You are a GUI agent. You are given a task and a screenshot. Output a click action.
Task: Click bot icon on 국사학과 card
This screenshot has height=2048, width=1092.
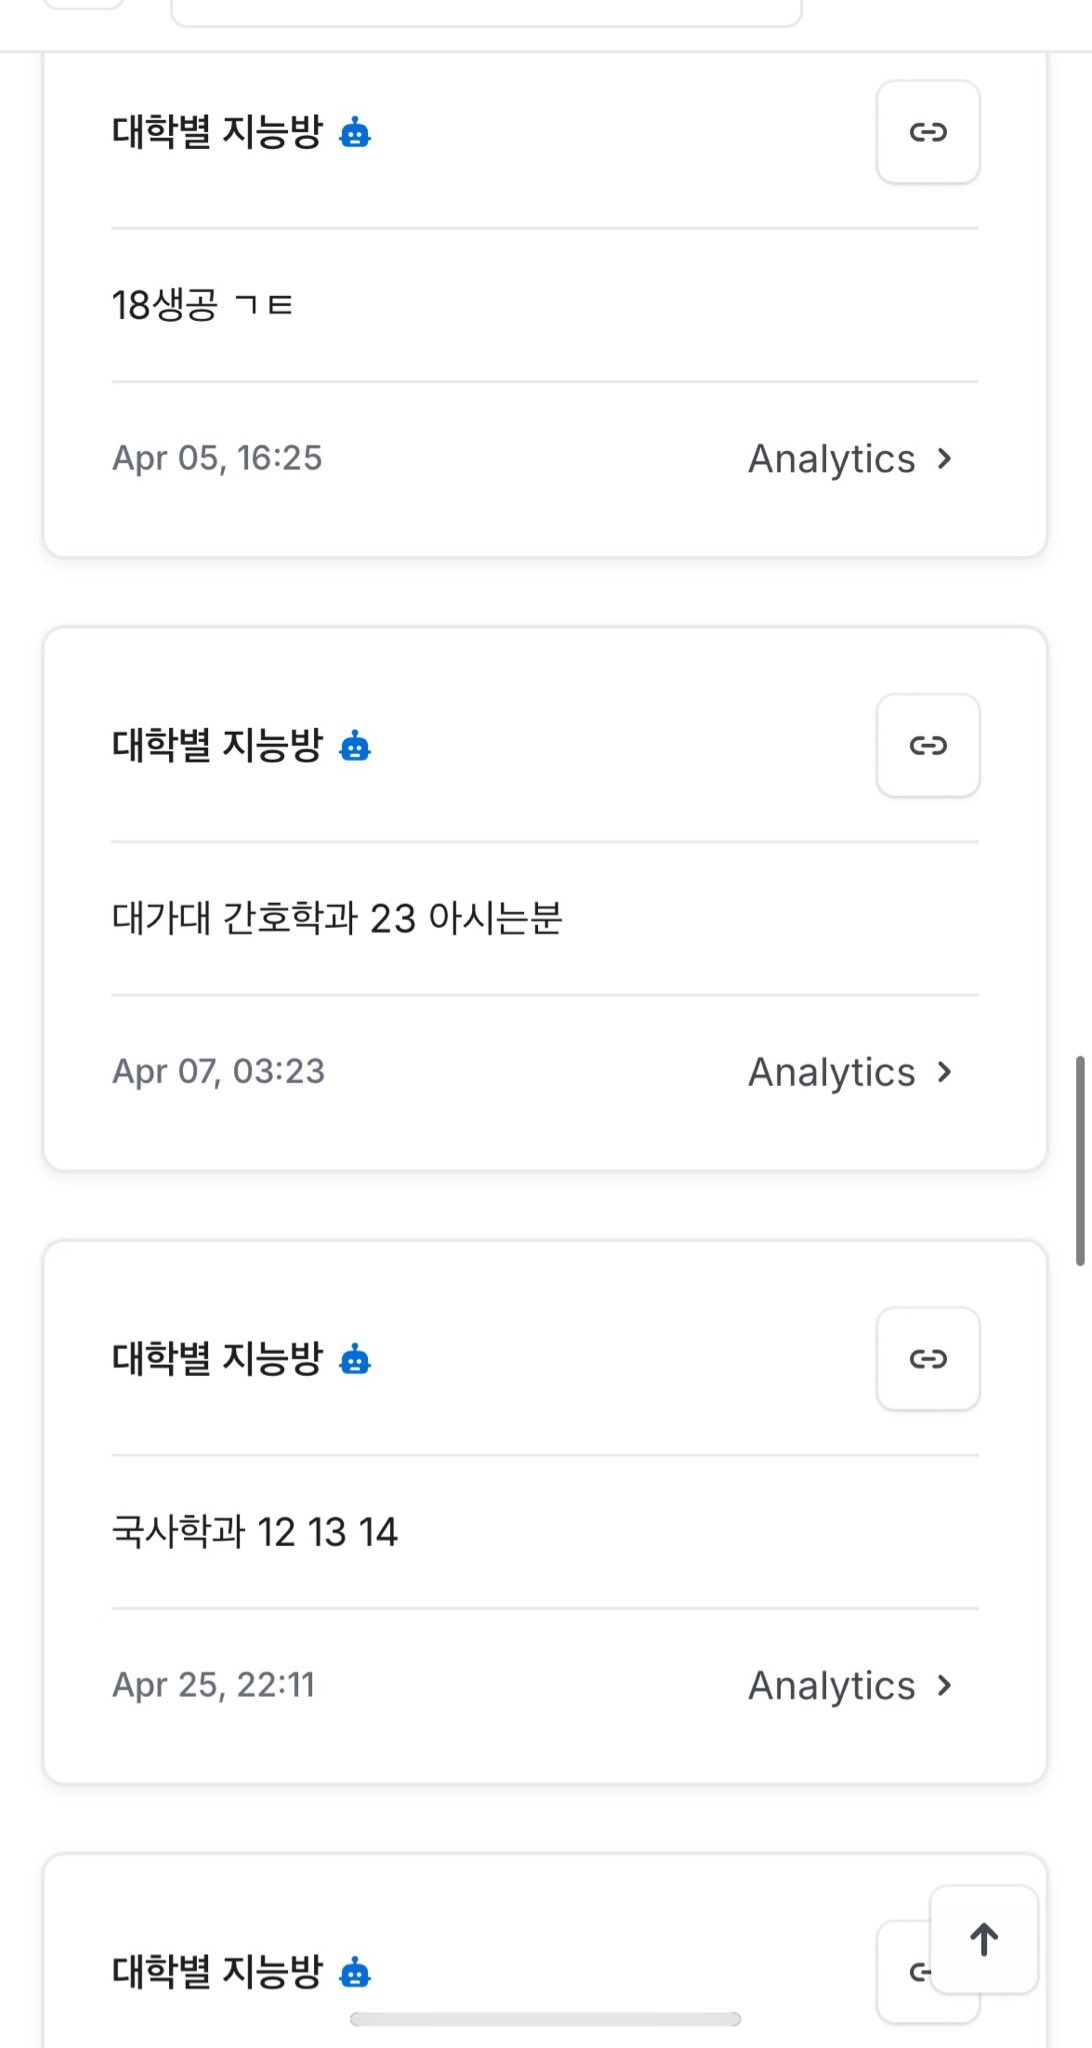[355, 1360]
